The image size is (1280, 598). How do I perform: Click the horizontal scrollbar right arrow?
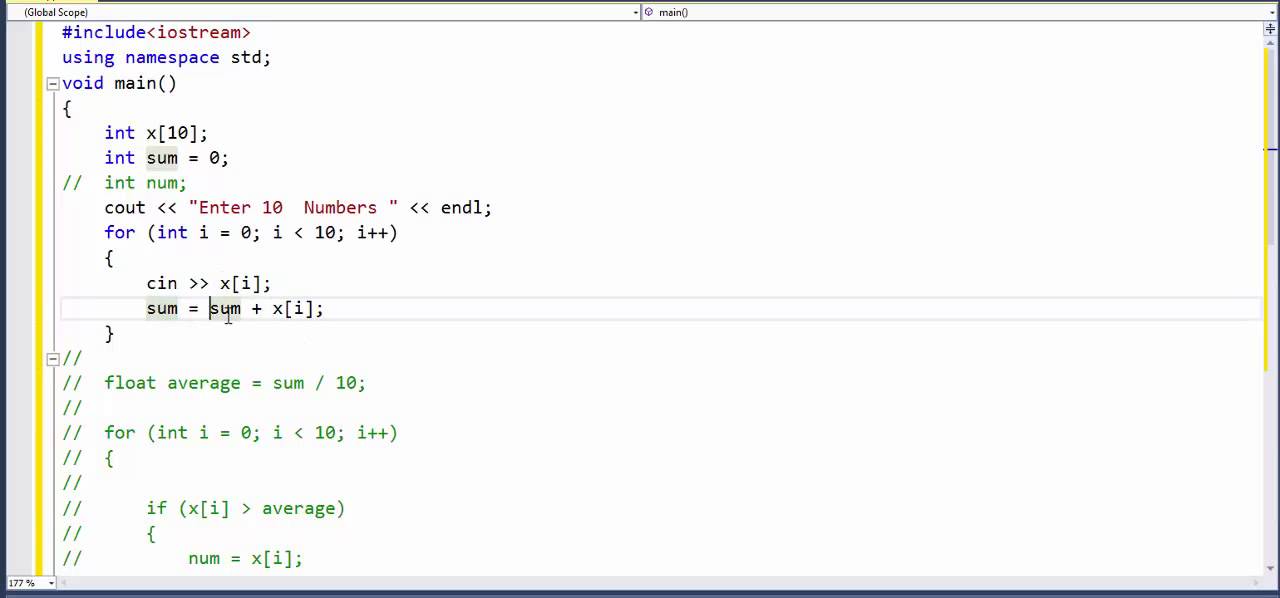pos(1256,583)
